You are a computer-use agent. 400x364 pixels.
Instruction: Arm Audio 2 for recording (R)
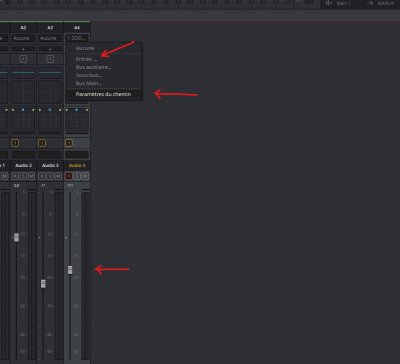tap(15, 176)
